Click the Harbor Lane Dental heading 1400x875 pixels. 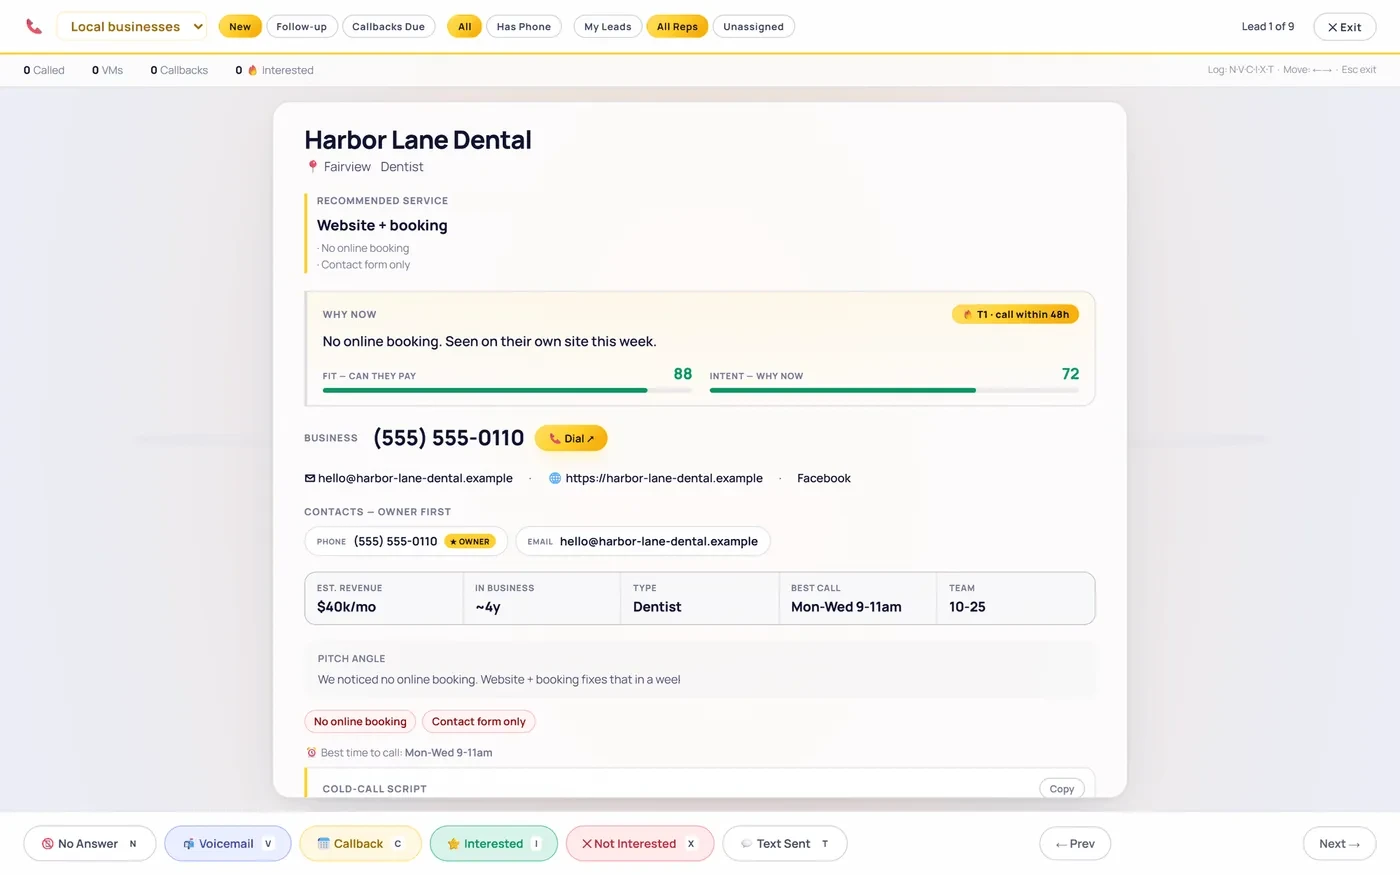click(418, 140)
